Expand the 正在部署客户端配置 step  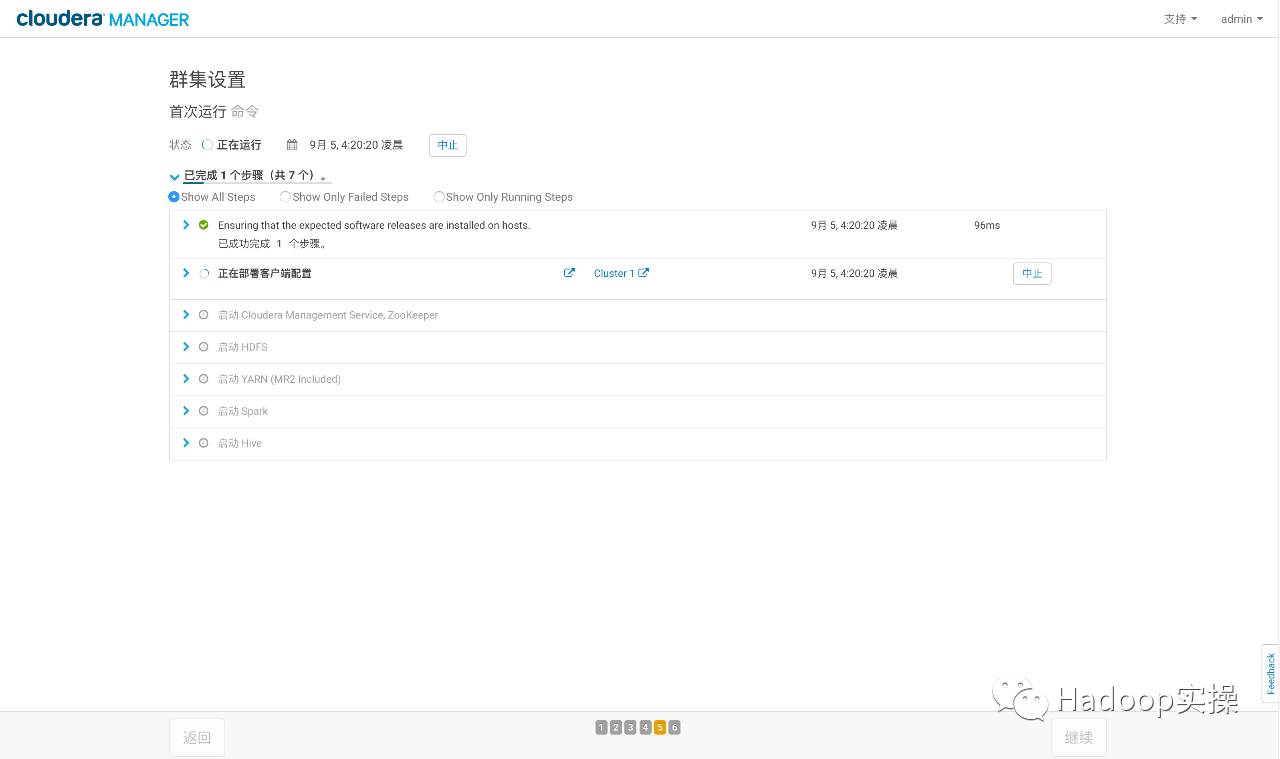[186, 273]
